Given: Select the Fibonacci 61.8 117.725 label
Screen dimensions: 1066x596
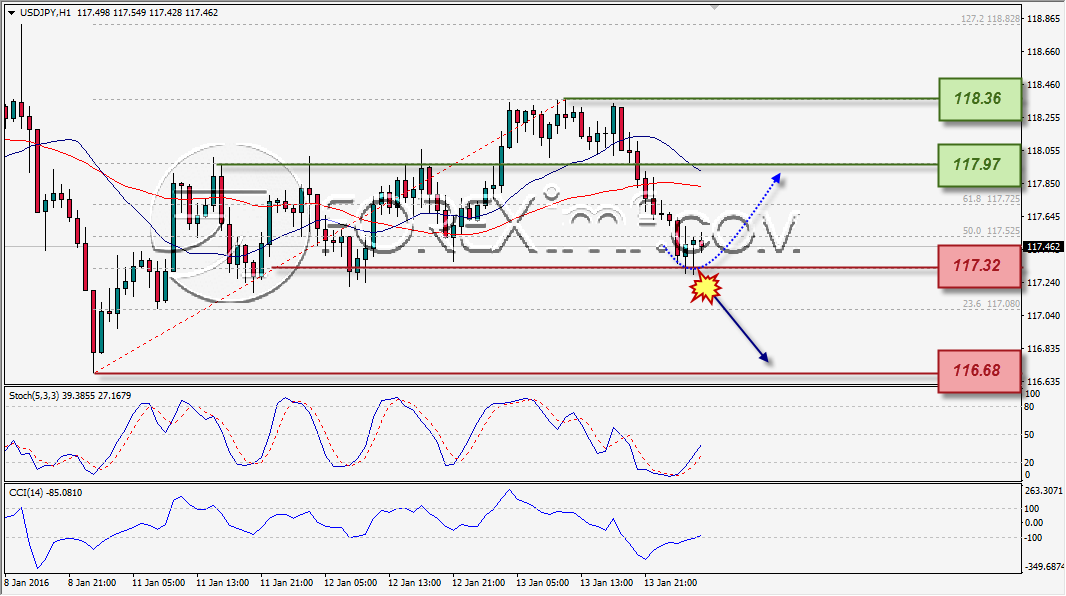Looking at the screenshot, I should pos(991,199).
